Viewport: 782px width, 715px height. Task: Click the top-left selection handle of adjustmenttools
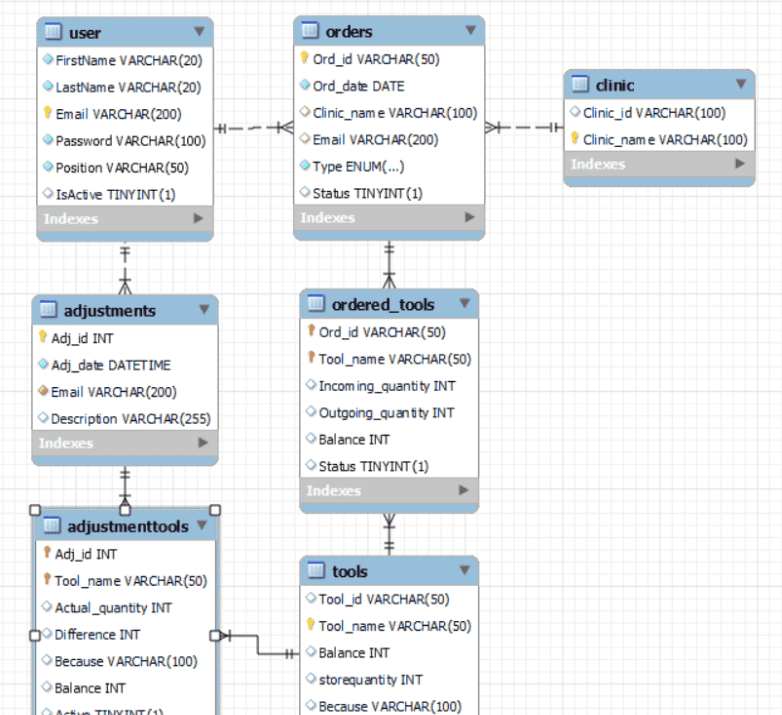point(35,510)
